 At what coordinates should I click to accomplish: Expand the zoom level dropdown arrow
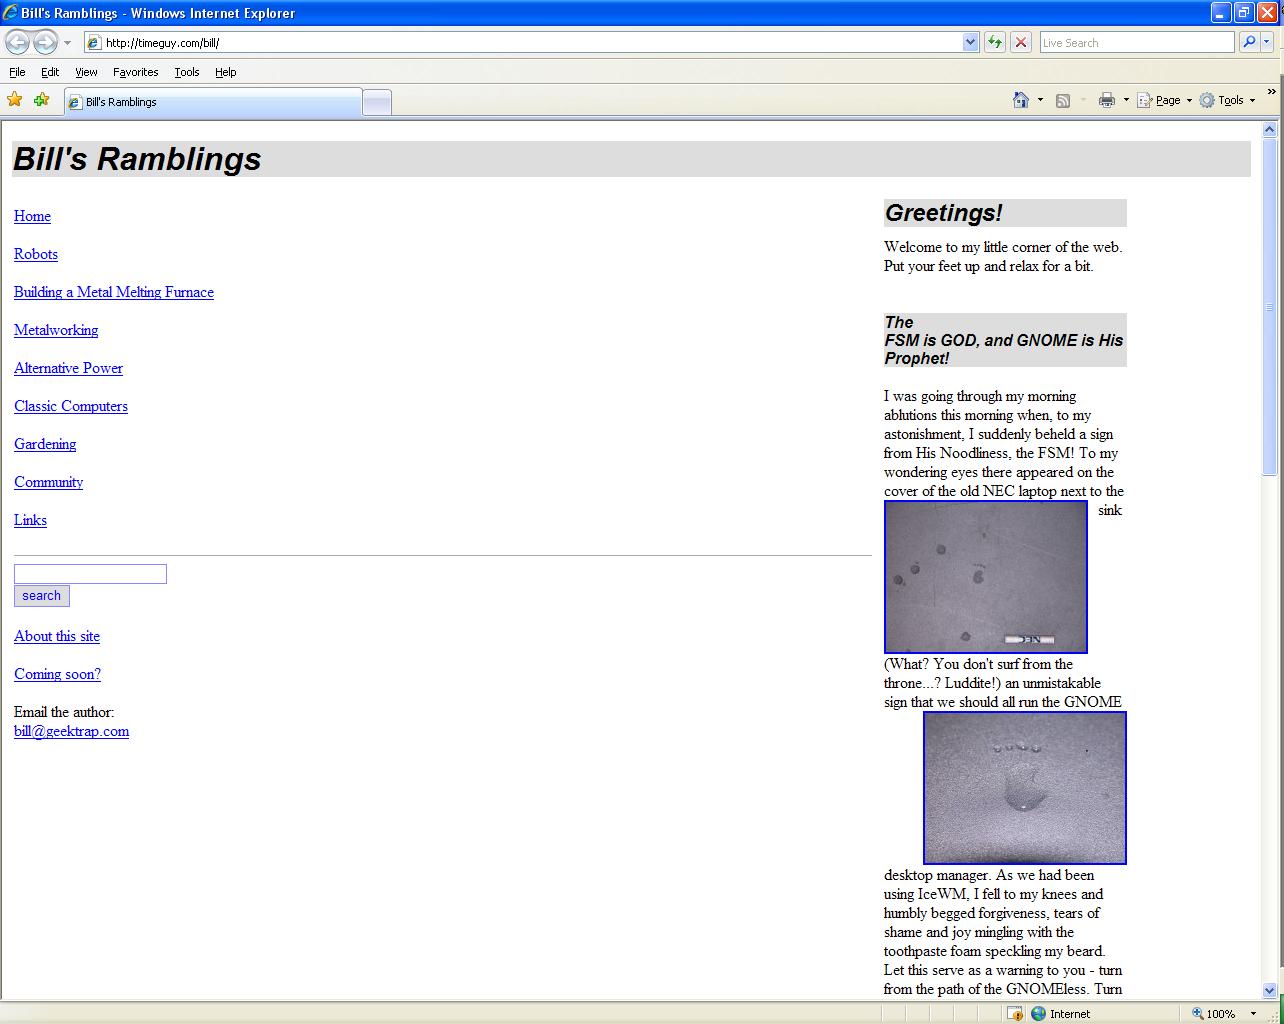coord(1253,1013)
